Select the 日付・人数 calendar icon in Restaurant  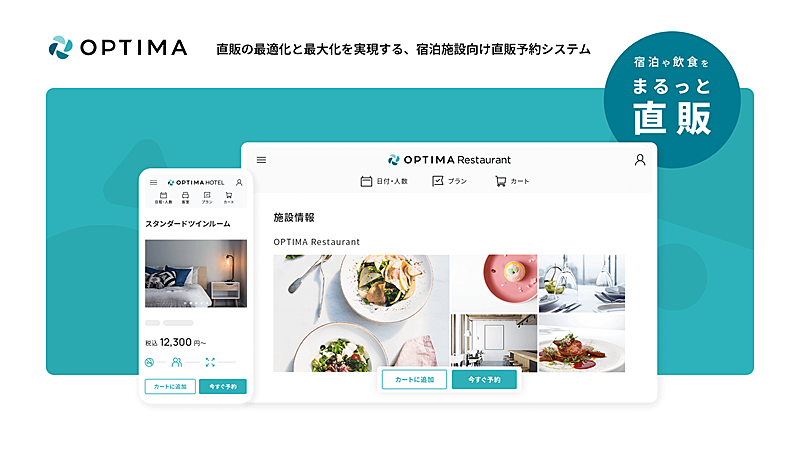[x=366, y=181]
